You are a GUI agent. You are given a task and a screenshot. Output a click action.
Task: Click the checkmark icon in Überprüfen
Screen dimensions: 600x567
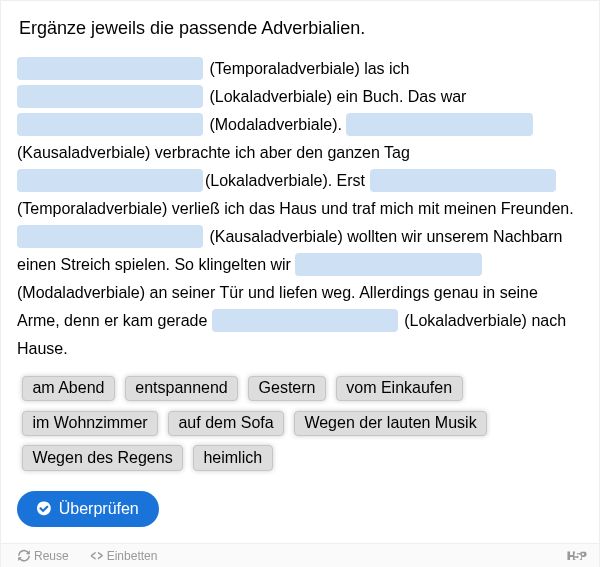tap(44, 509)
